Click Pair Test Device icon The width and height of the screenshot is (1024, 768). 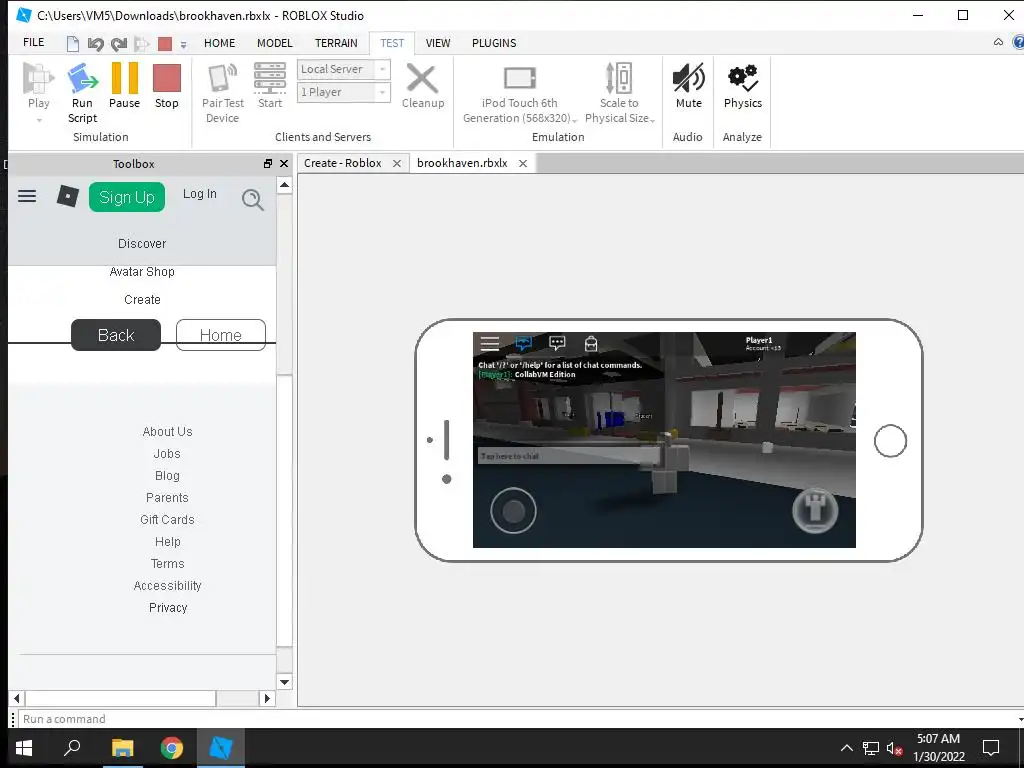click(x=222, y=78)
